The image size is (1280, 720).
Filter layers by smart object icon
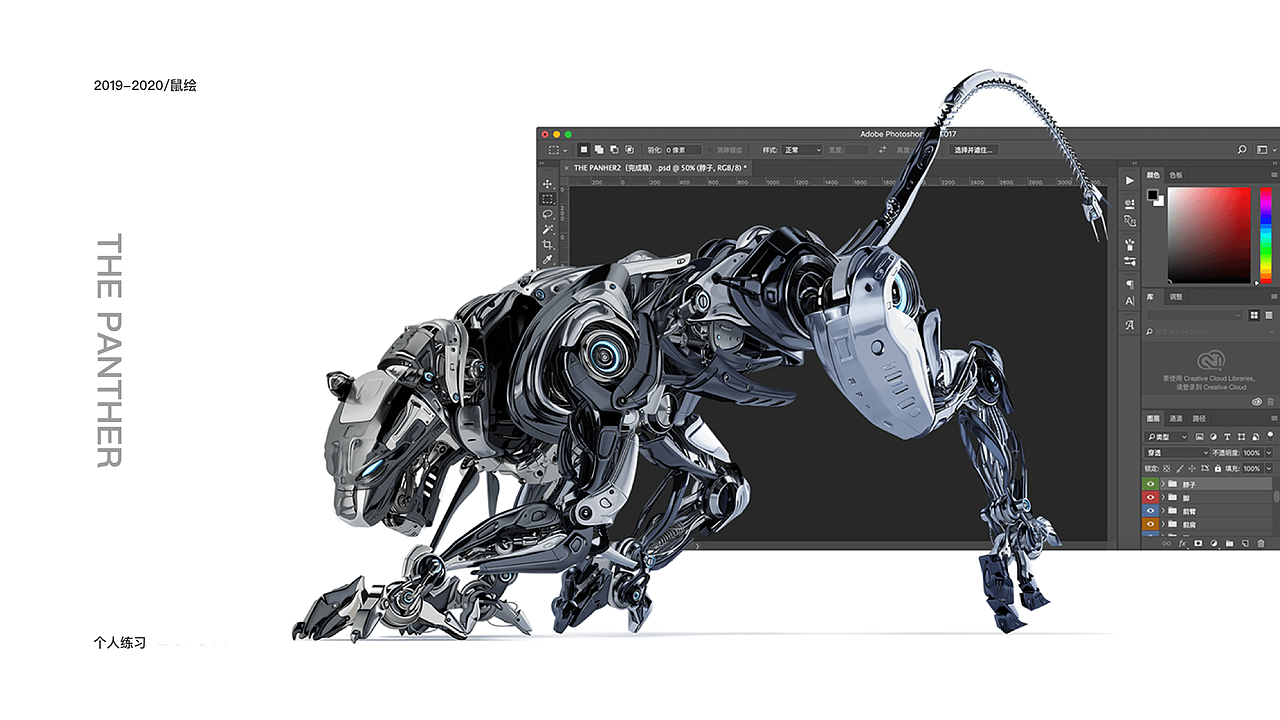click(x=1255, y=437)
